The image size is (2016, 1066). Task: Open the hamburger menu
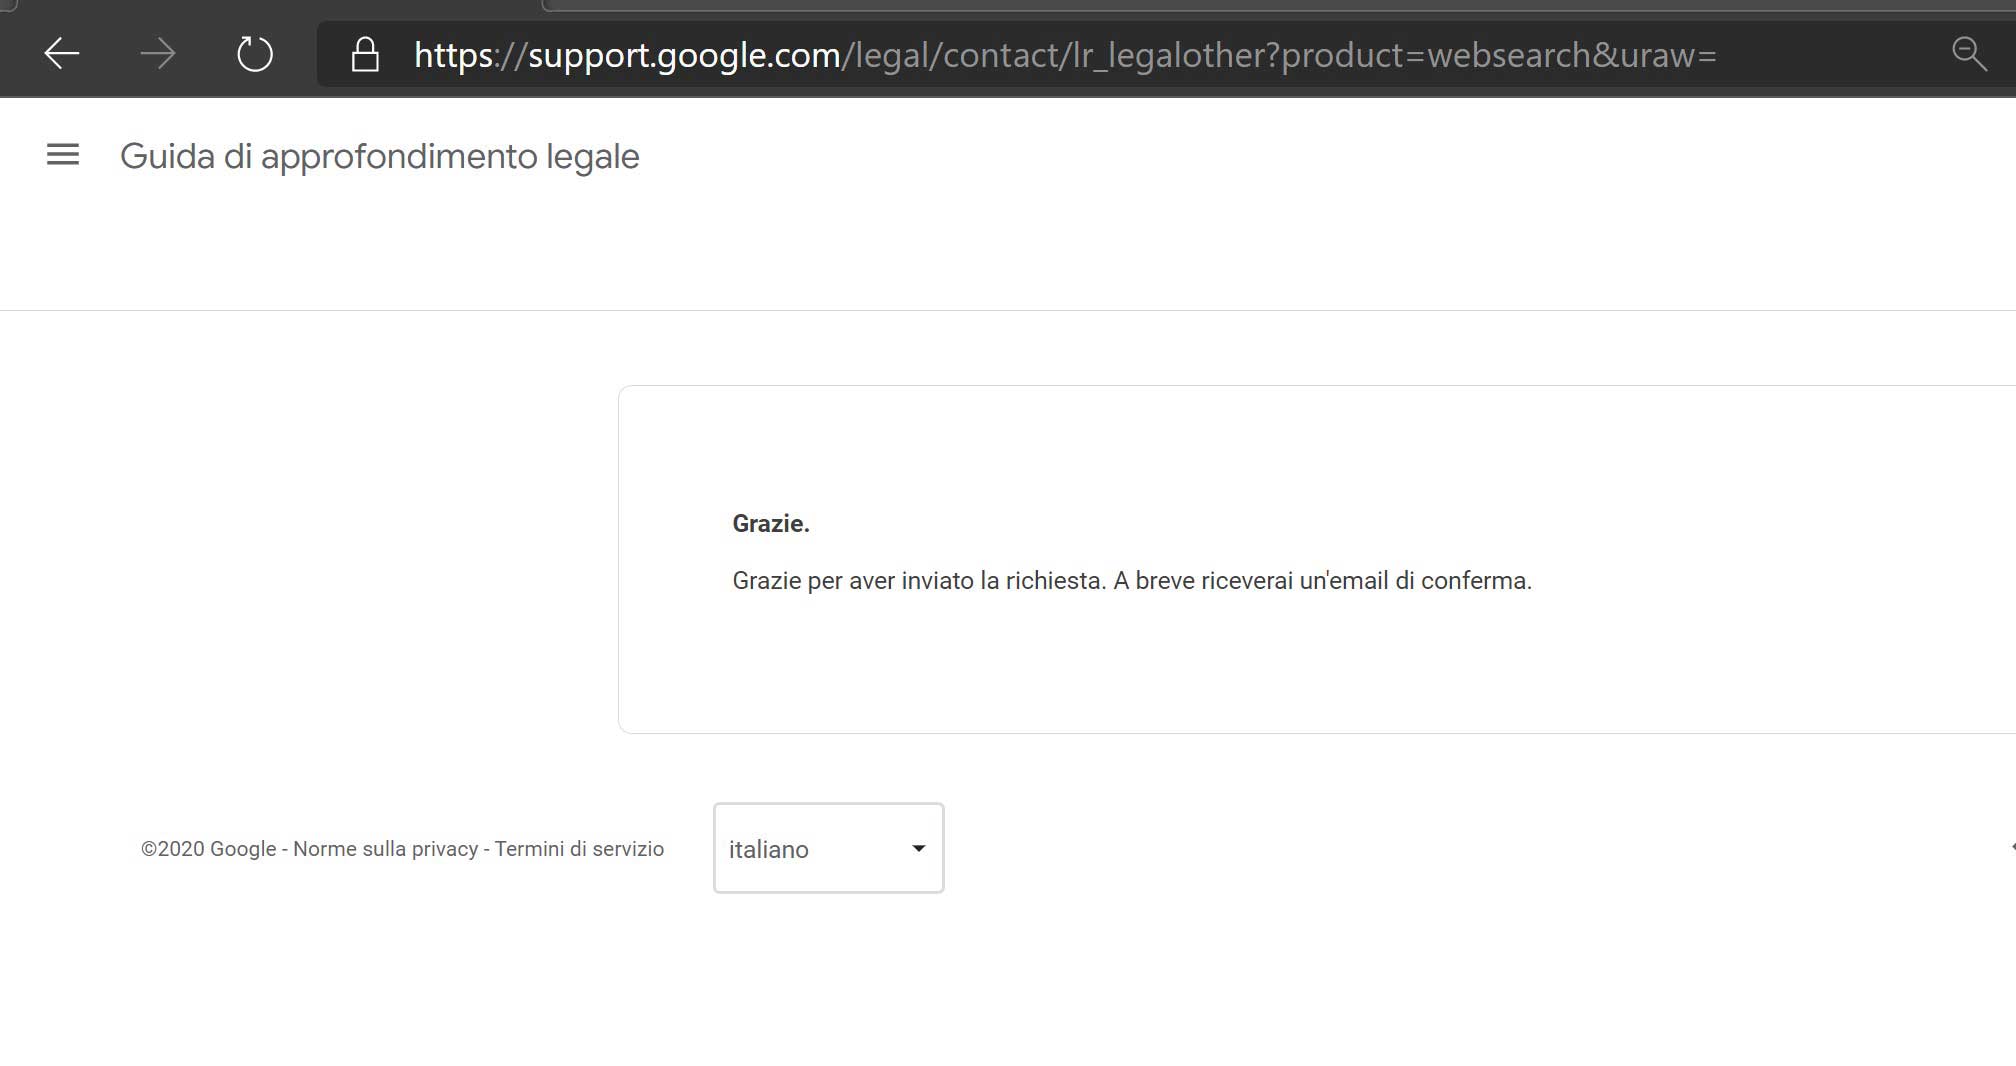63,155
